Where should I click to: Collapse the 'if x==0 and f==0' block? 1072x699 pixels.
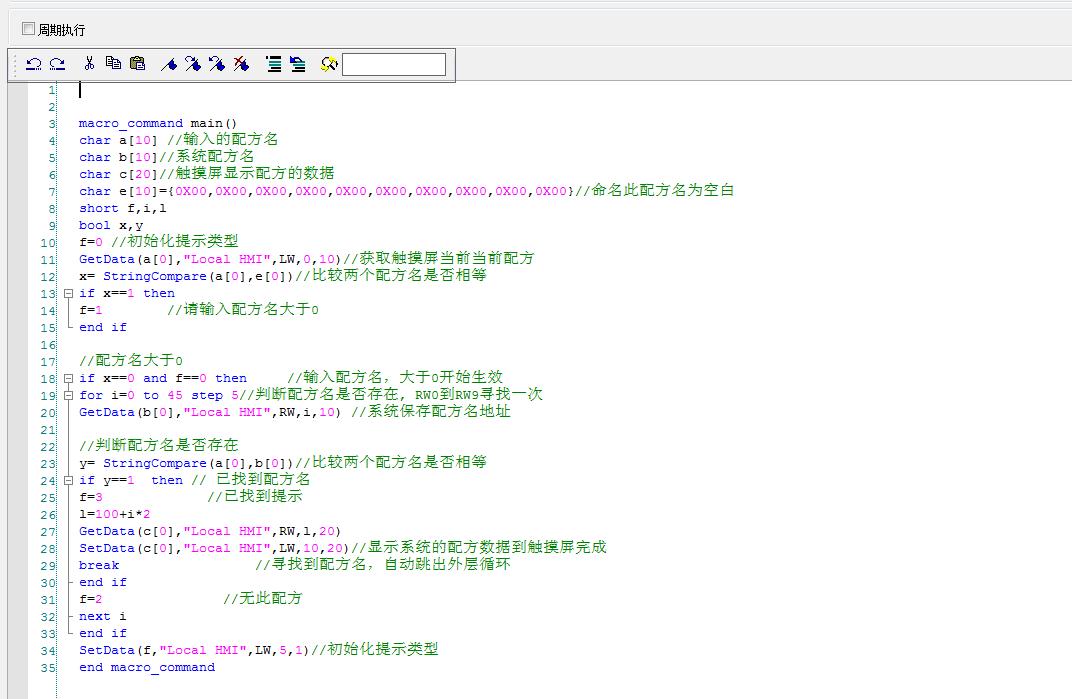(x=68, y=378)
